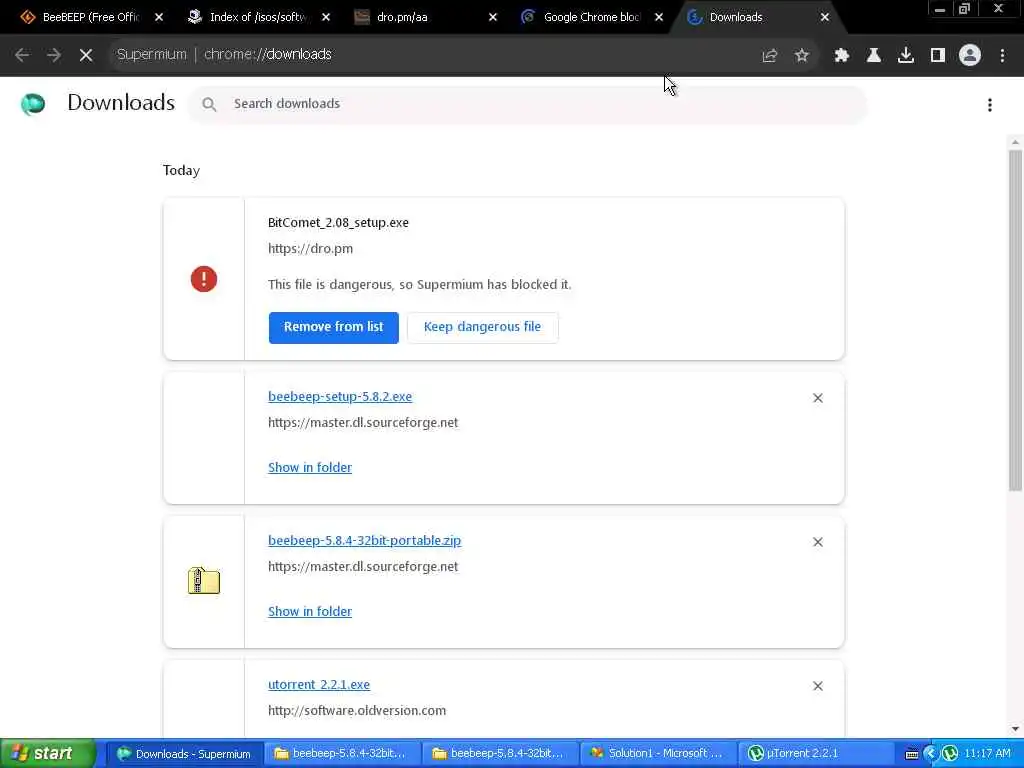Open utorrent_2.2.1.exe link

(x=319, y=684)
